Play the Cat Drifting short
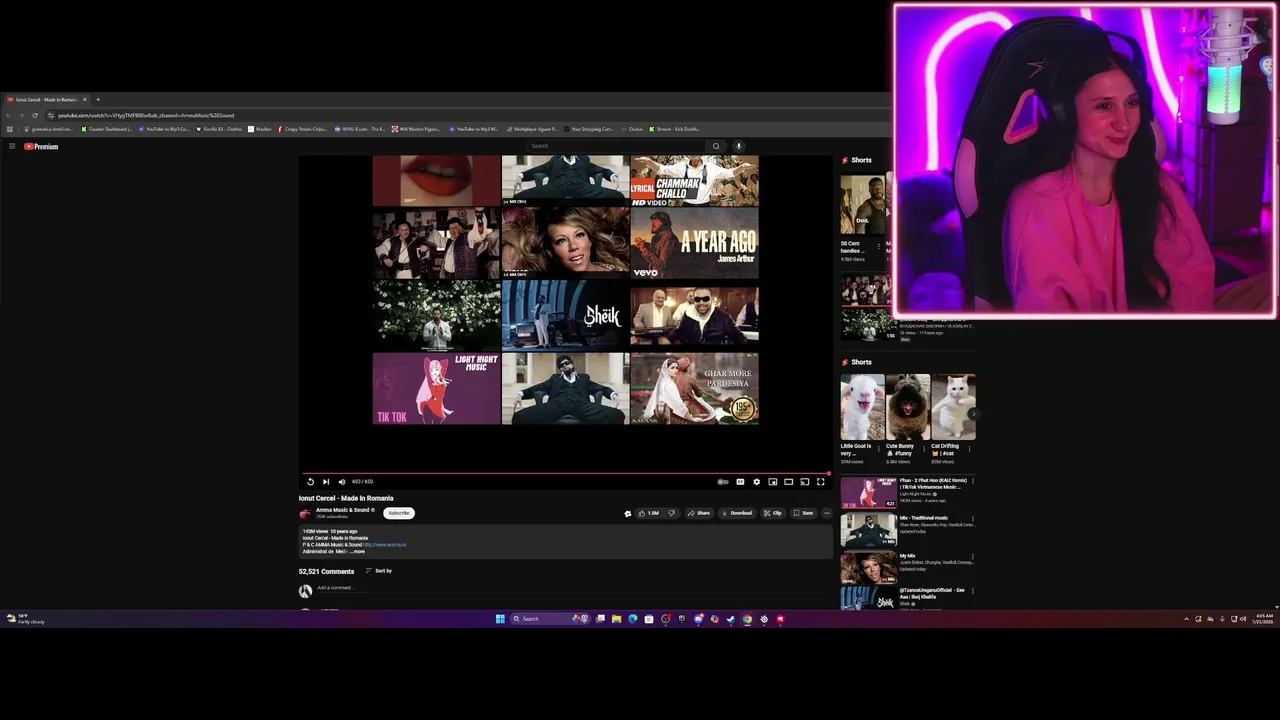Screen dimensions: 1280x720 954,408
